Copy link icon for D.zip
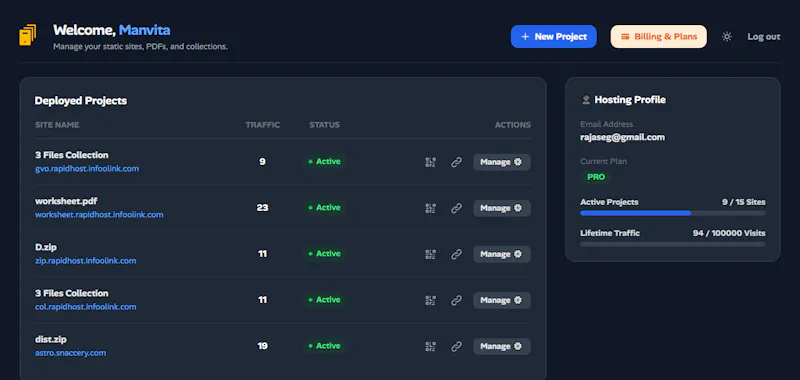 [x=457, y=254]
